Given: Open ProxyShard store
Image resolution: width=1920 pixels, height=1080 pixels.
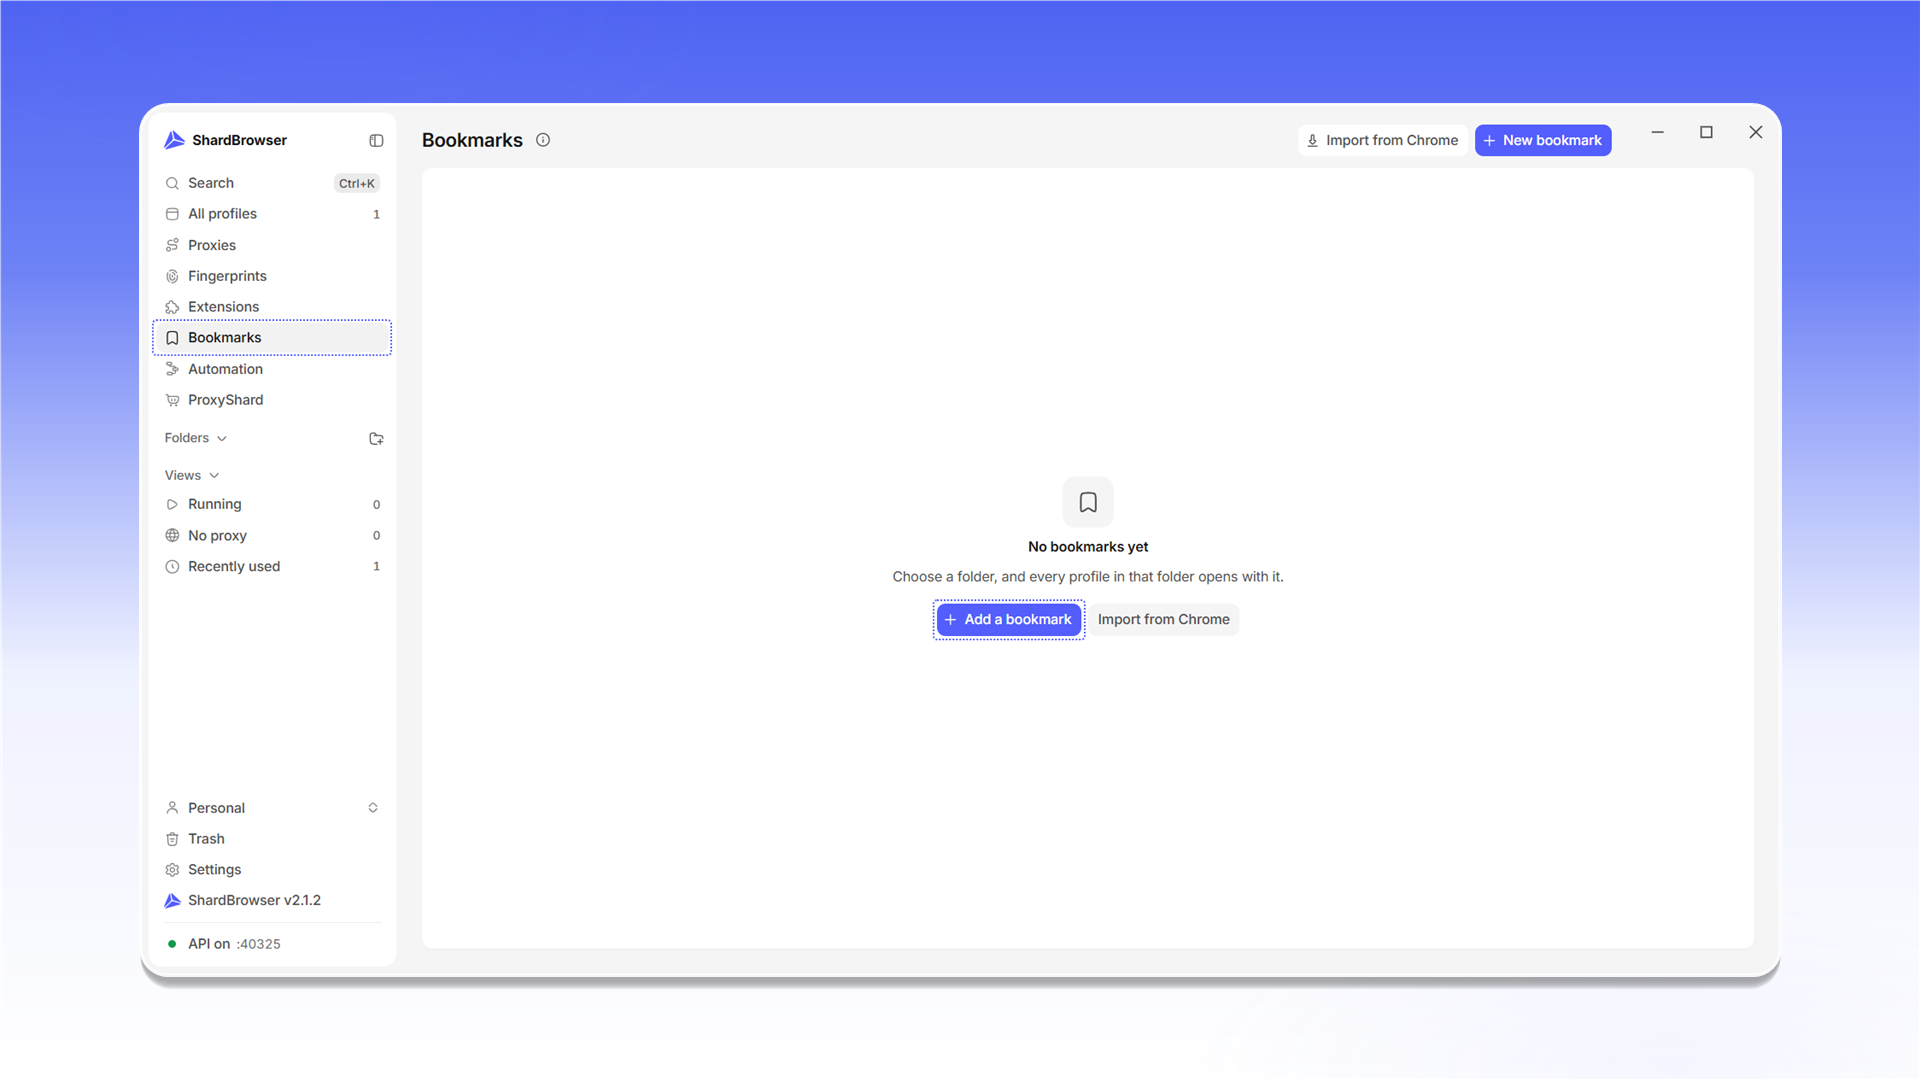Looking at the screenshot, I should (x=272, y=400).
